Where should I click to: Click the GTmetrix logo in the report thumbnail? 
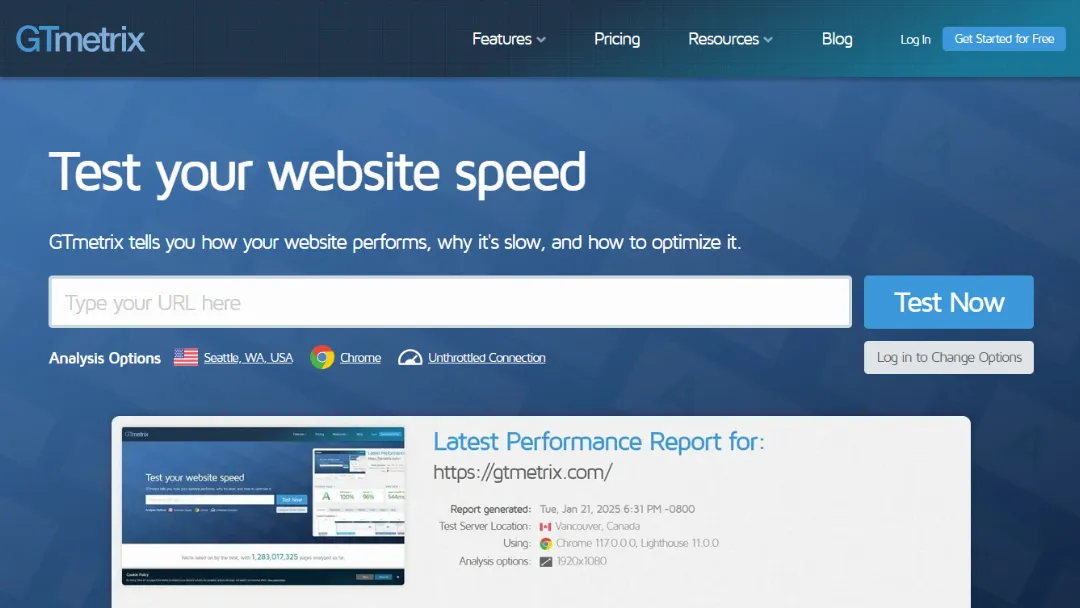pos(138,433)
